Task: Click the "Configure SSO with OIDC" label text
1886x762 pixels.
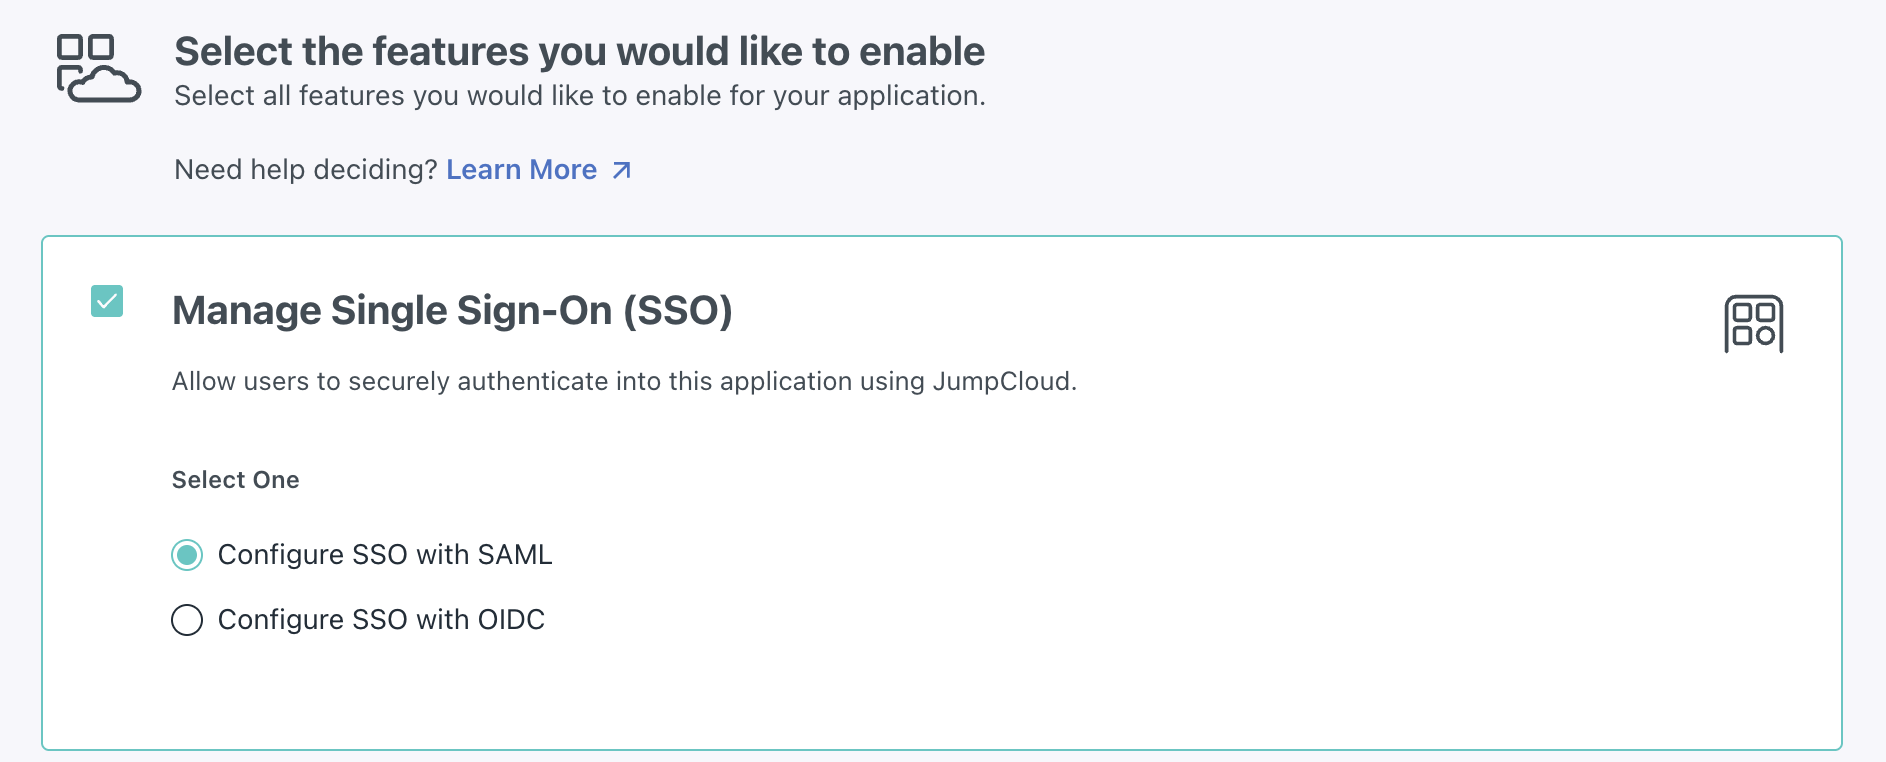Action: click(380, 620)
